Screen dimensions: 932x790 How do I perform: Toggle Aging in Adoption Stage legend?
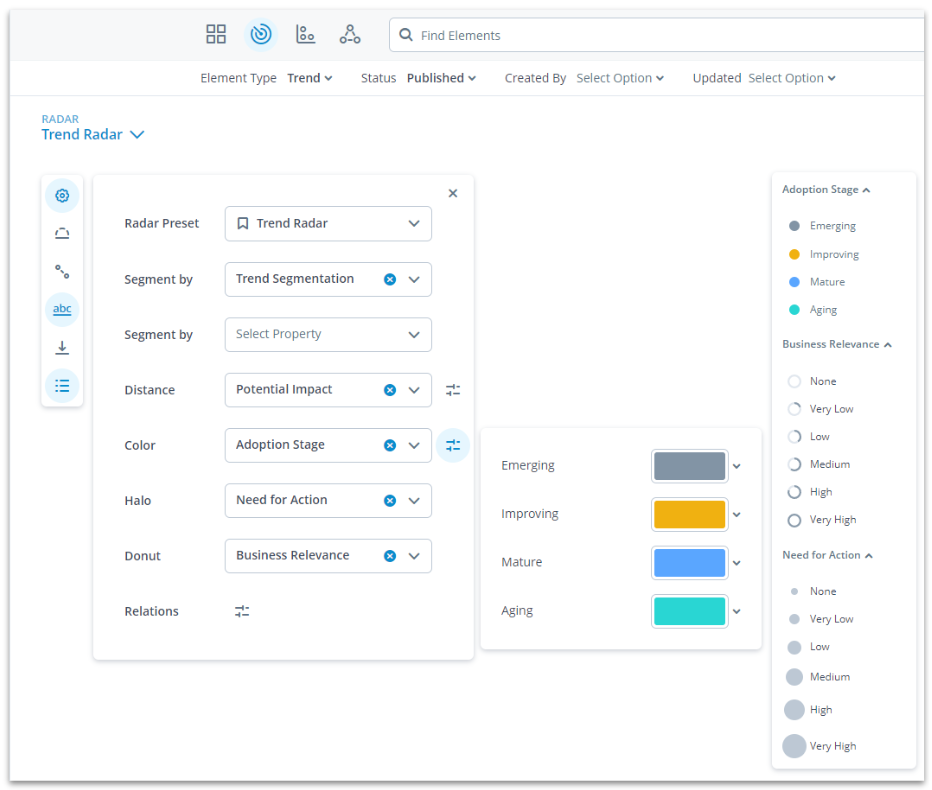click(x=813, y=310)
